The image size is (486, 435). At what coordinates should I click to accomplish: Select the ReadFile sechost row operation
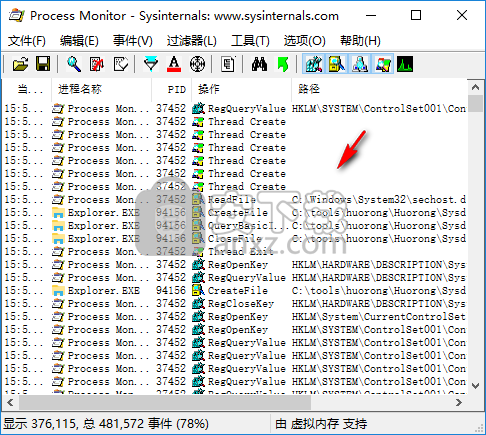coord(232,200)
